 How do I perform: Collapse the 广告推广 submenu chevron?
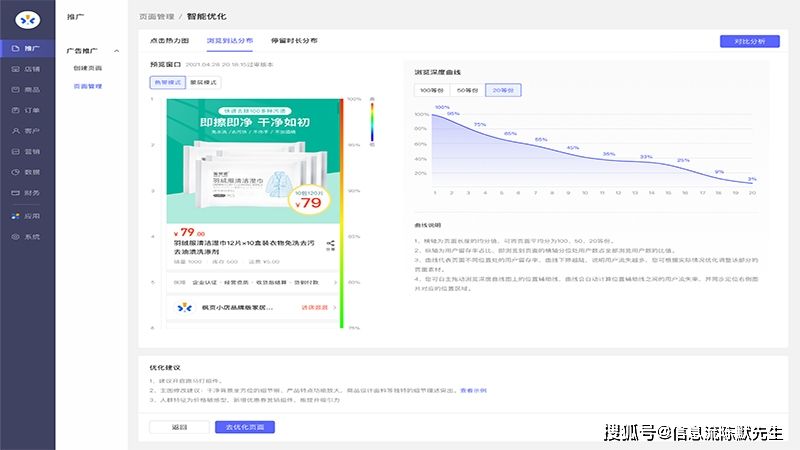coord(117,51)
